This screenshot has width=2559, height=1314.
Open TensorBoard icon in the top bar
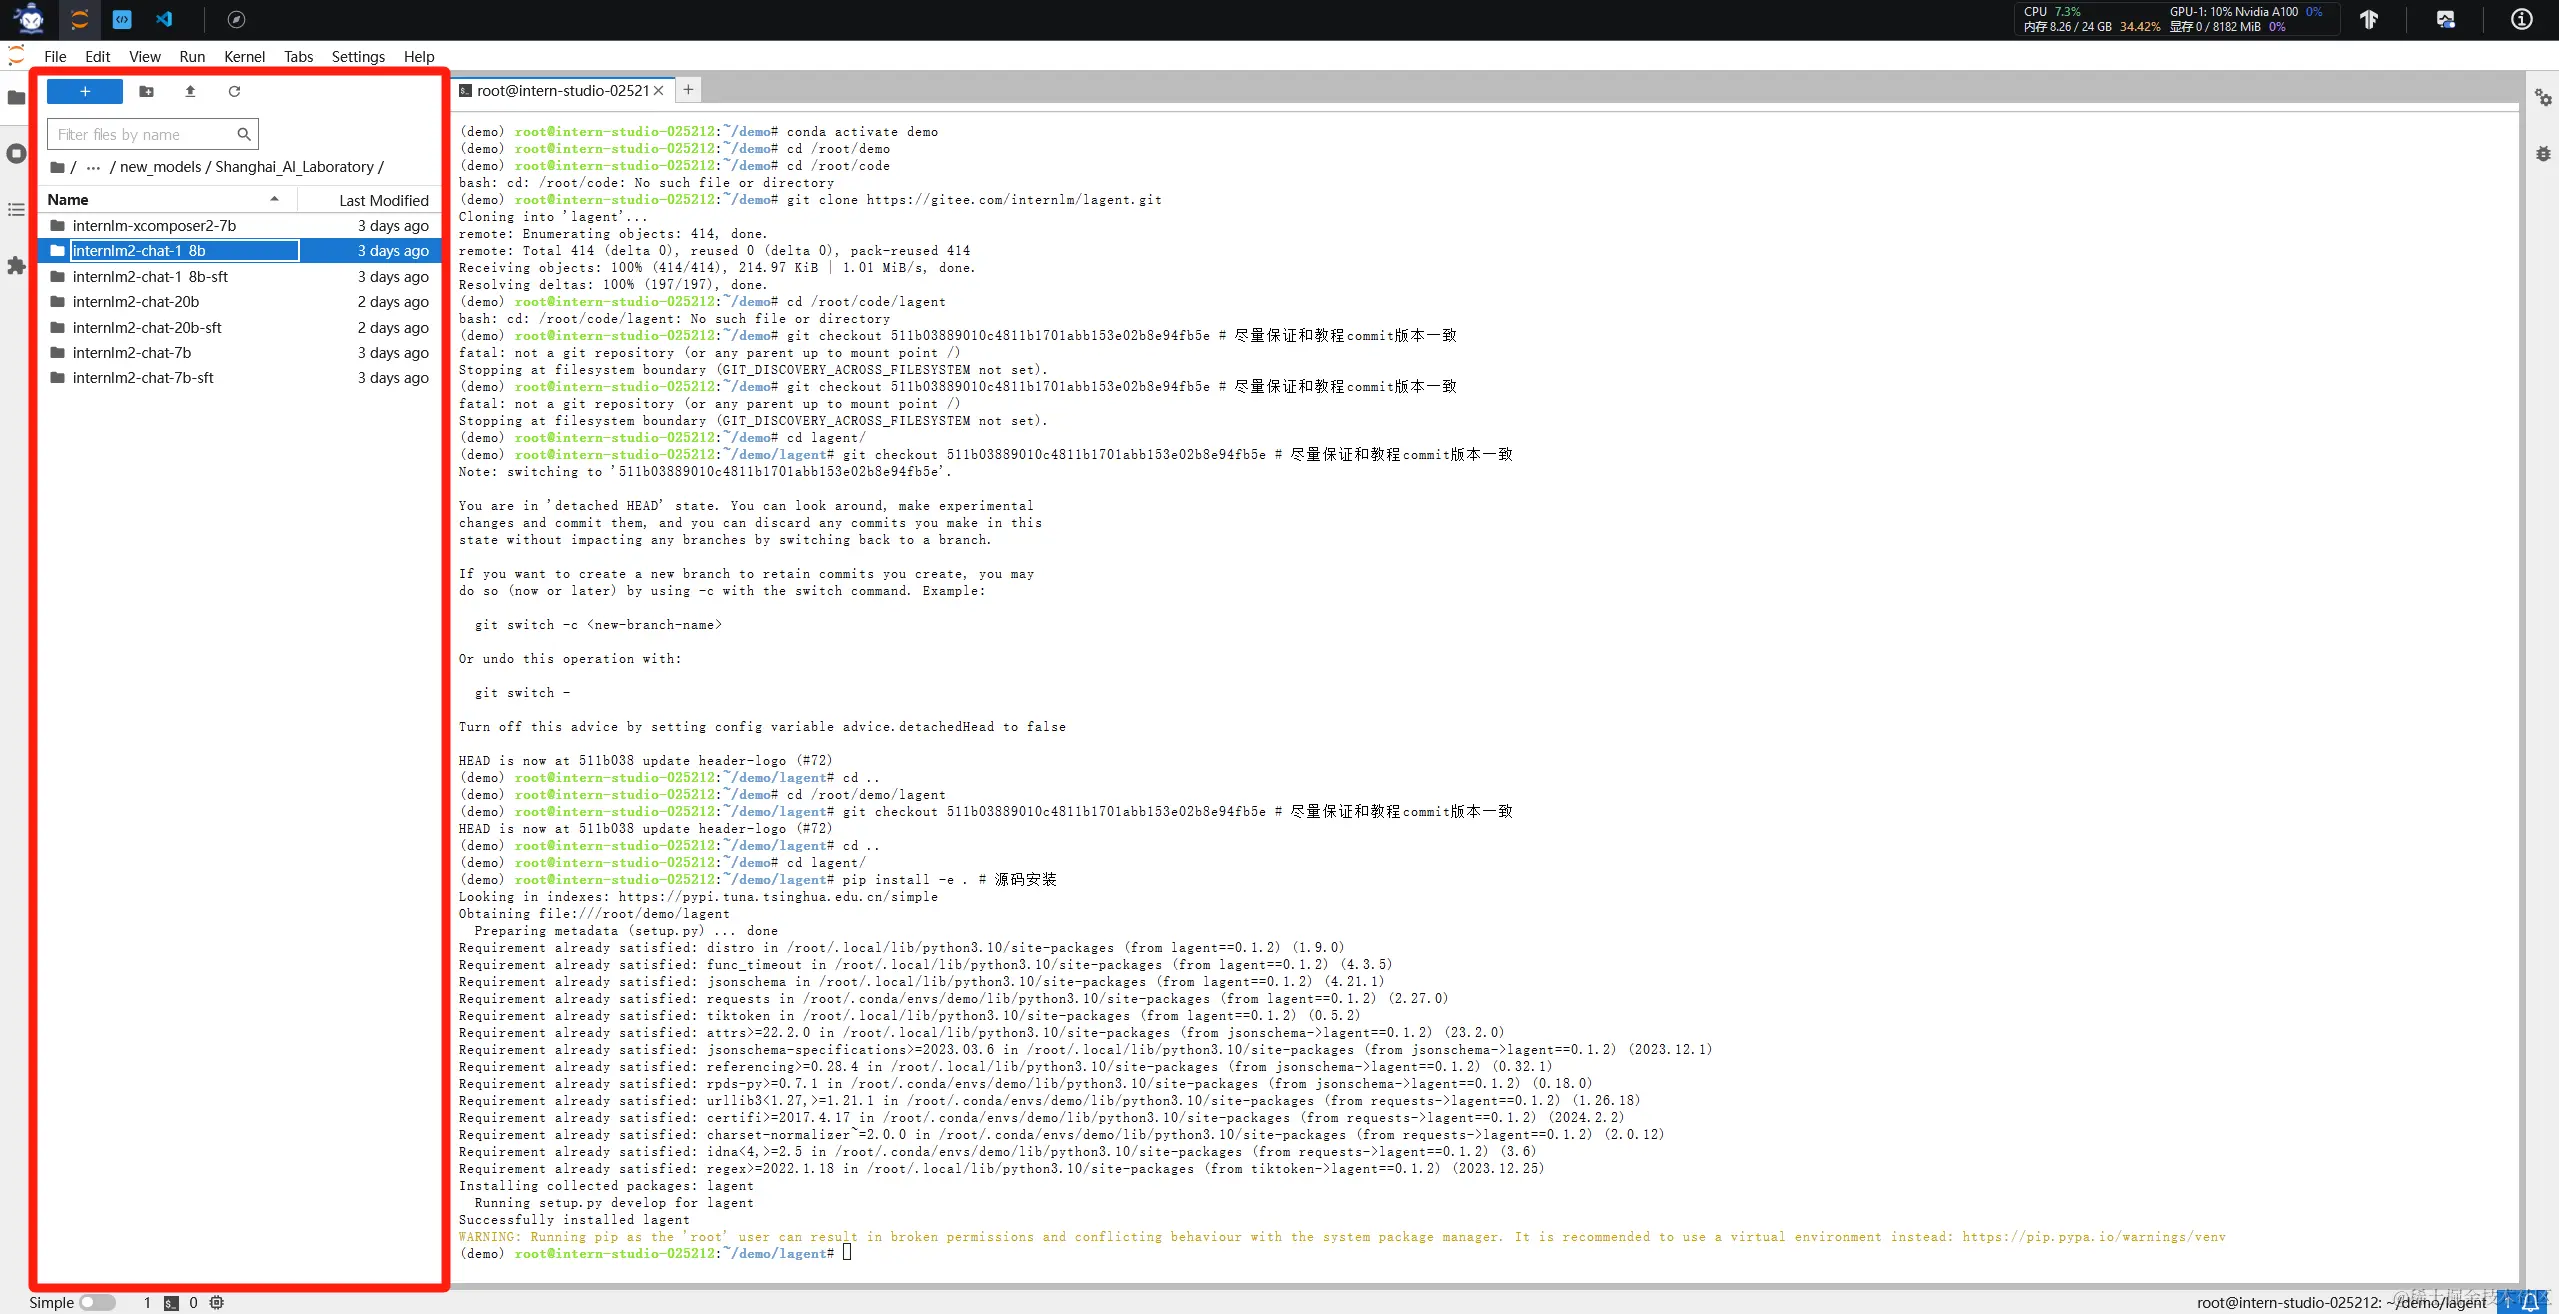(2368, 19)
